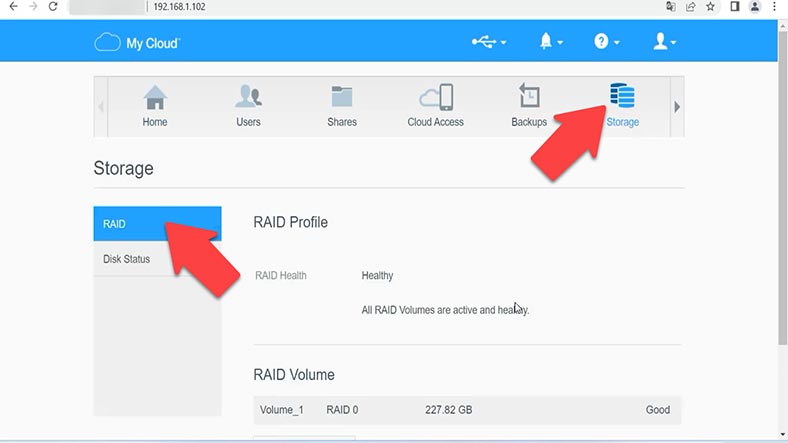Click the My Cloud logo
788x443 pixels.
pos(137,43)
